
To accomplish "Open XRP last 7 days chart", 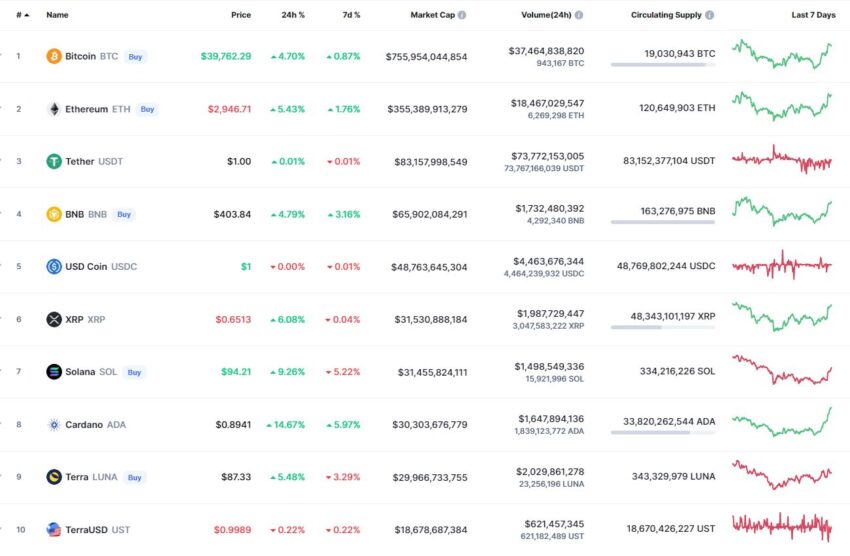I will pos(782,317).
